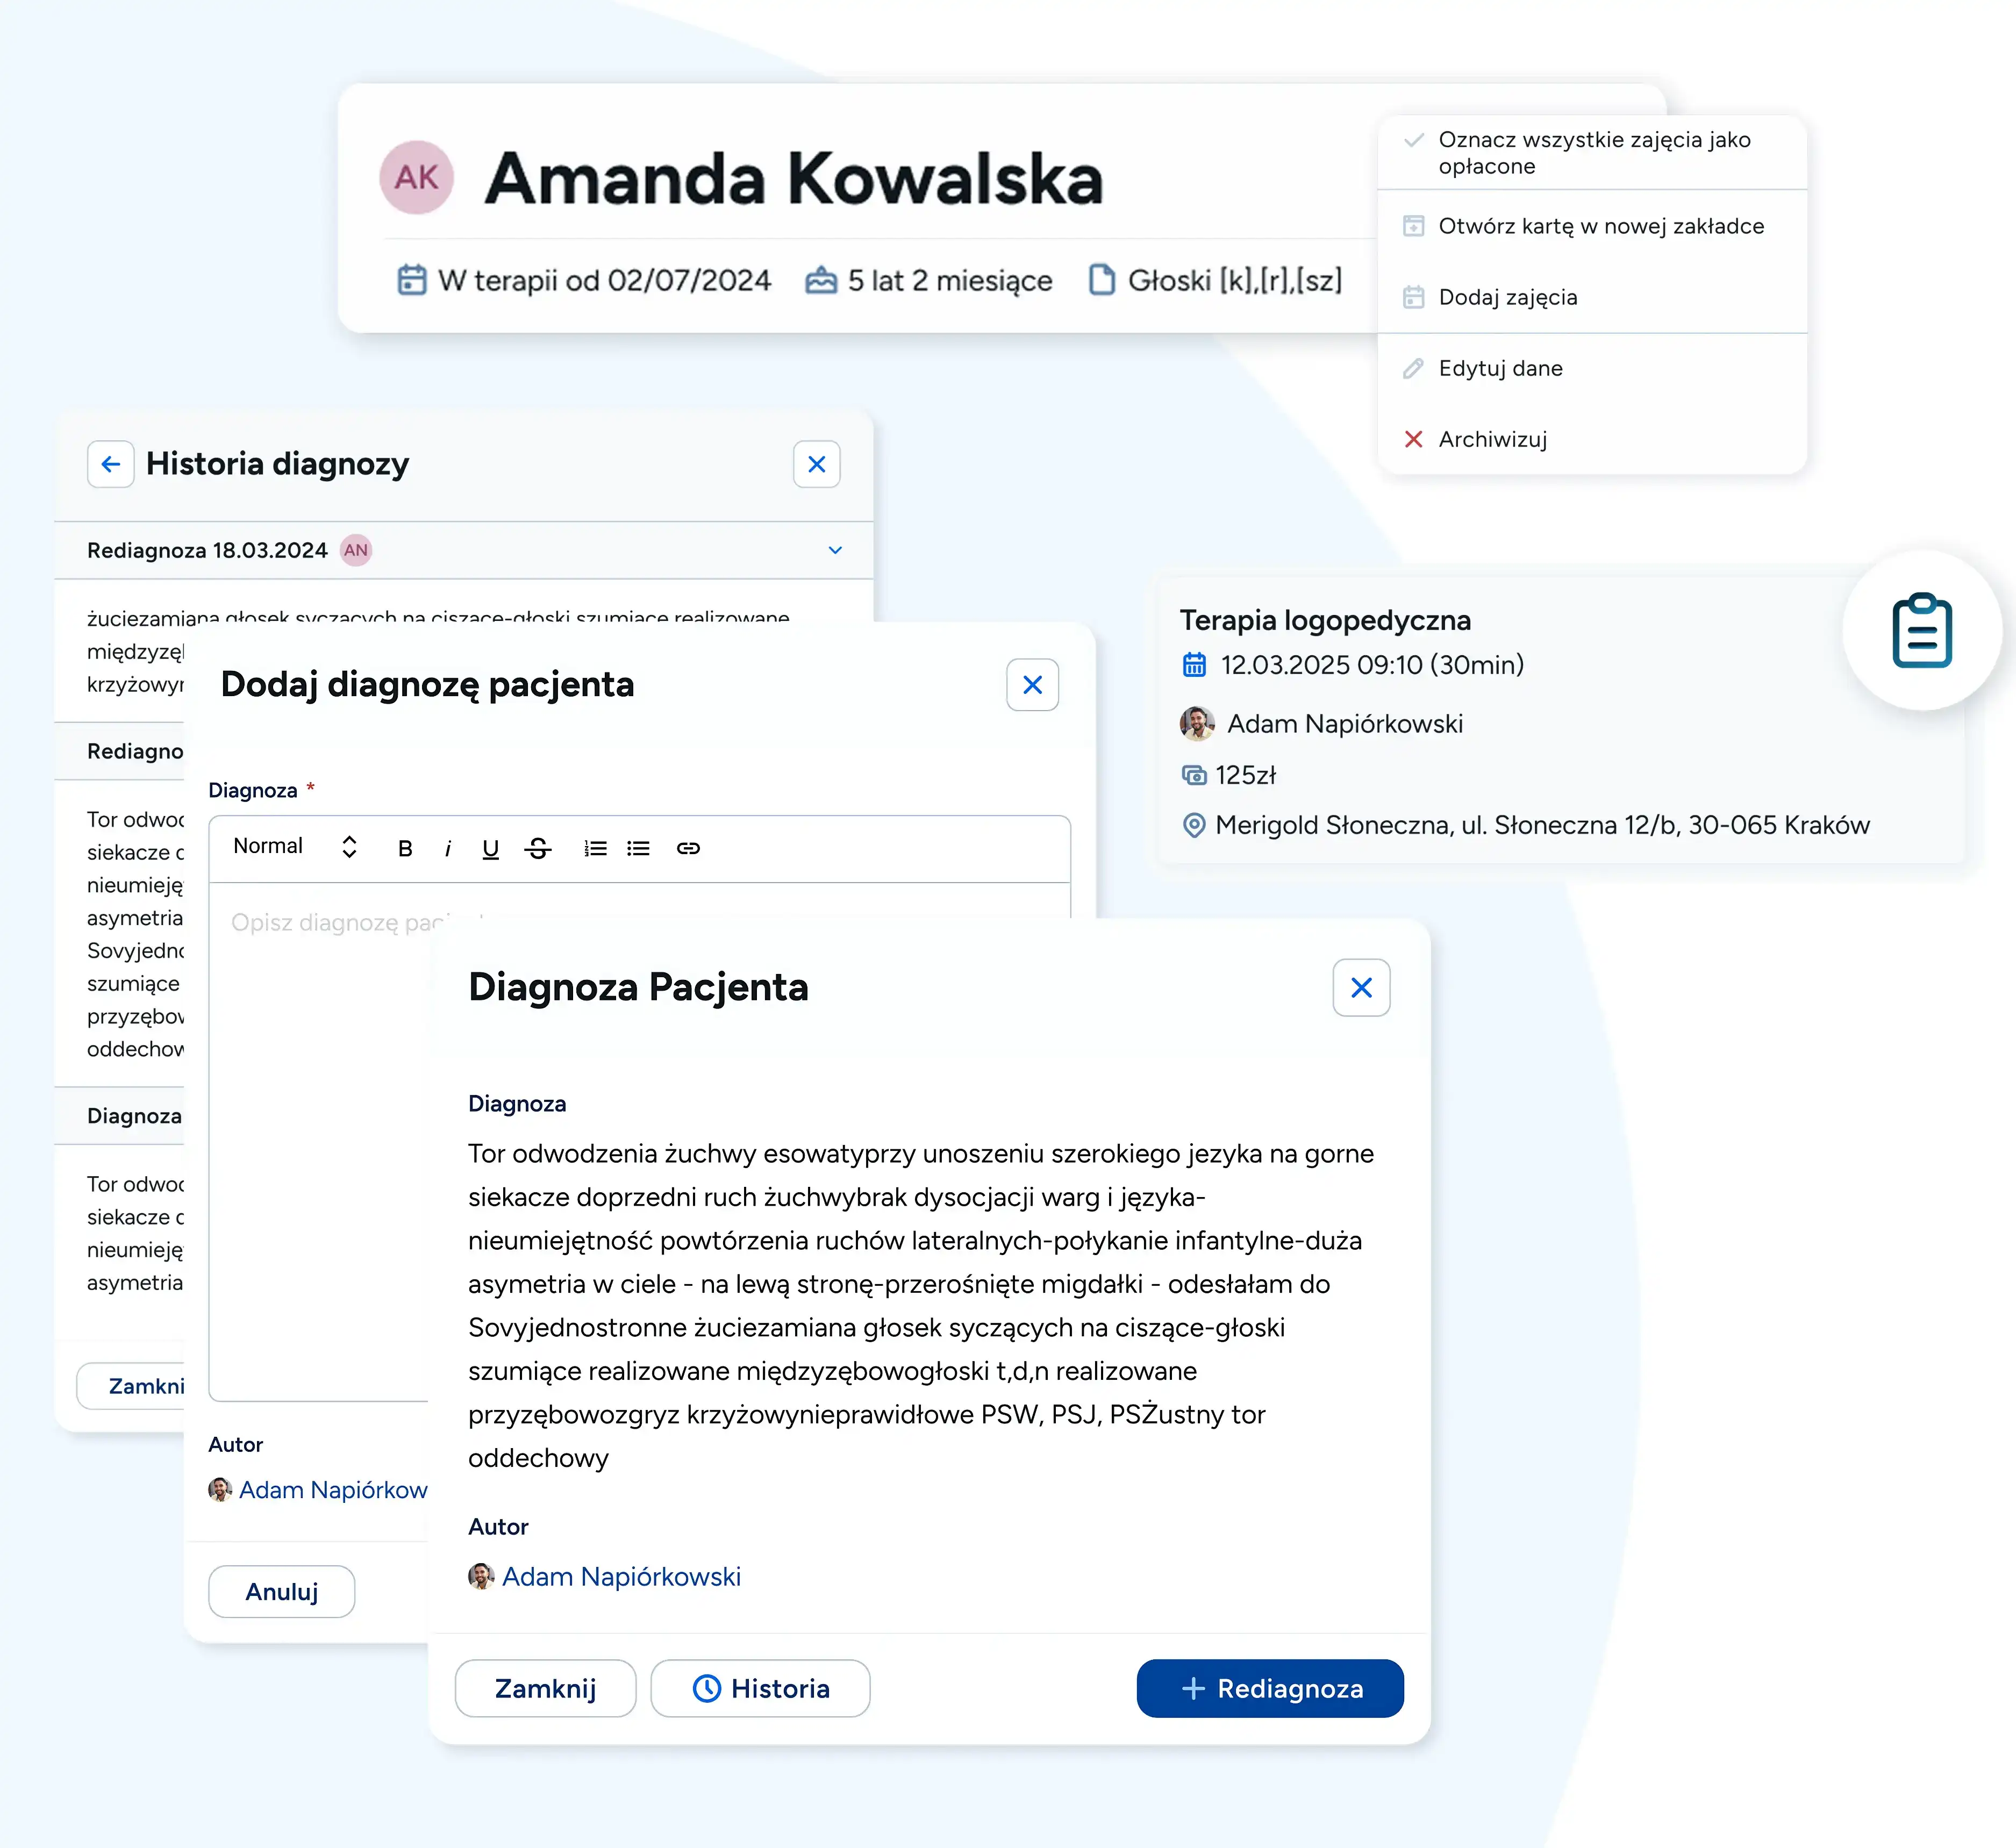Click Archiwizuj in the context menu
The width and height of the screenshot is (2016, 1848).
[1492, 439]
